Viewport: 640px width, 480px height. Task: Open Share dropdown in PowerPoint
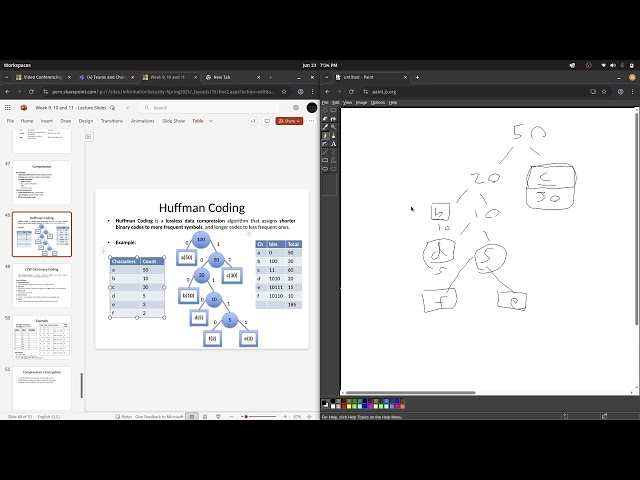click(x=289, y=121)
